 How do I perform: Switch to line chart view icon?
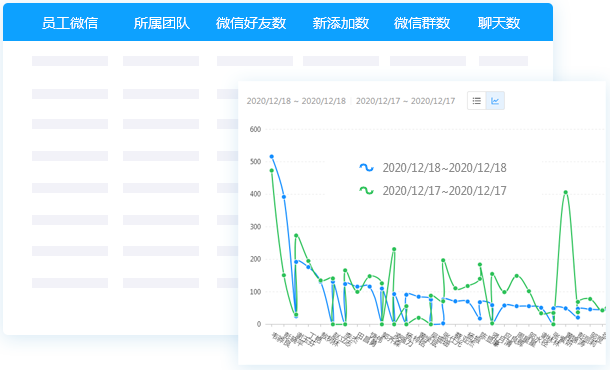495,101
